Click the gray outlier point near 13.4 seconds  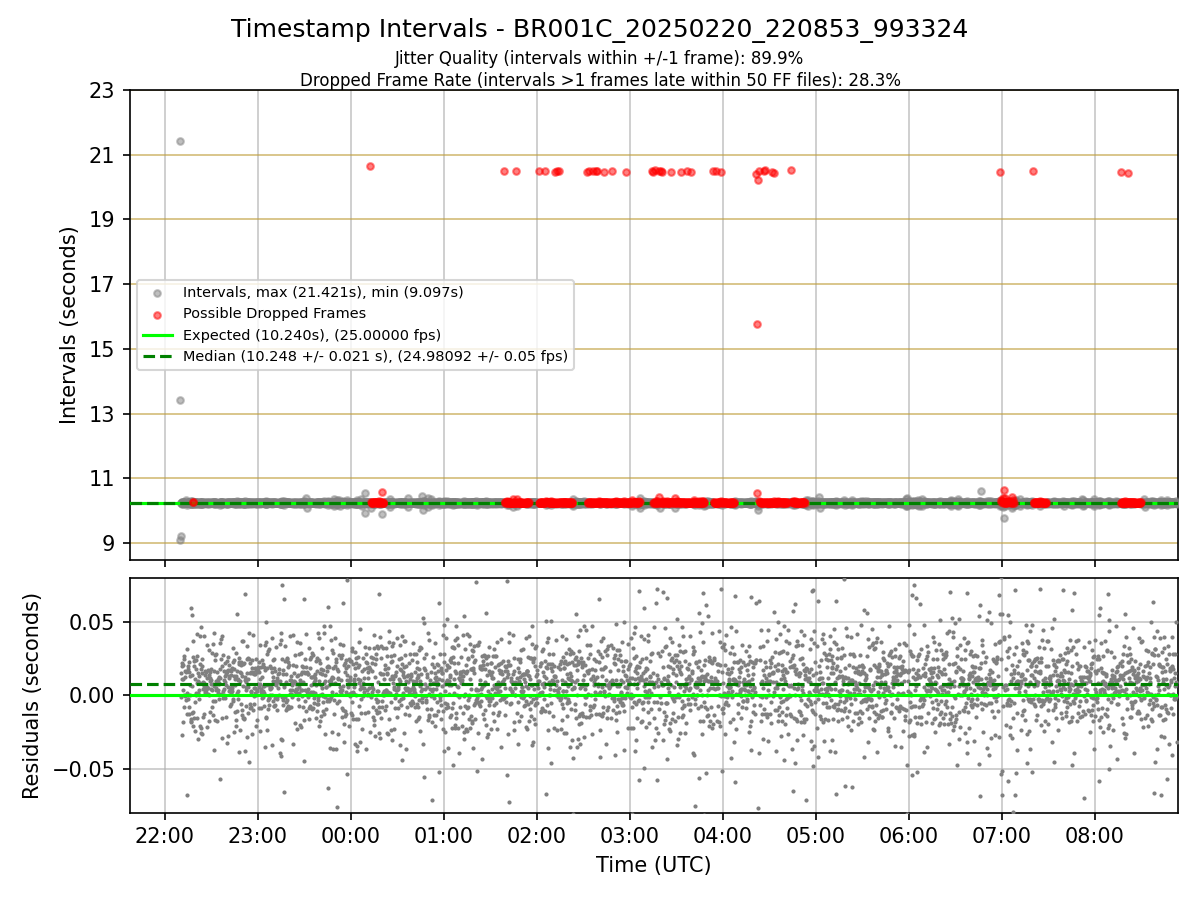point(180,400)
